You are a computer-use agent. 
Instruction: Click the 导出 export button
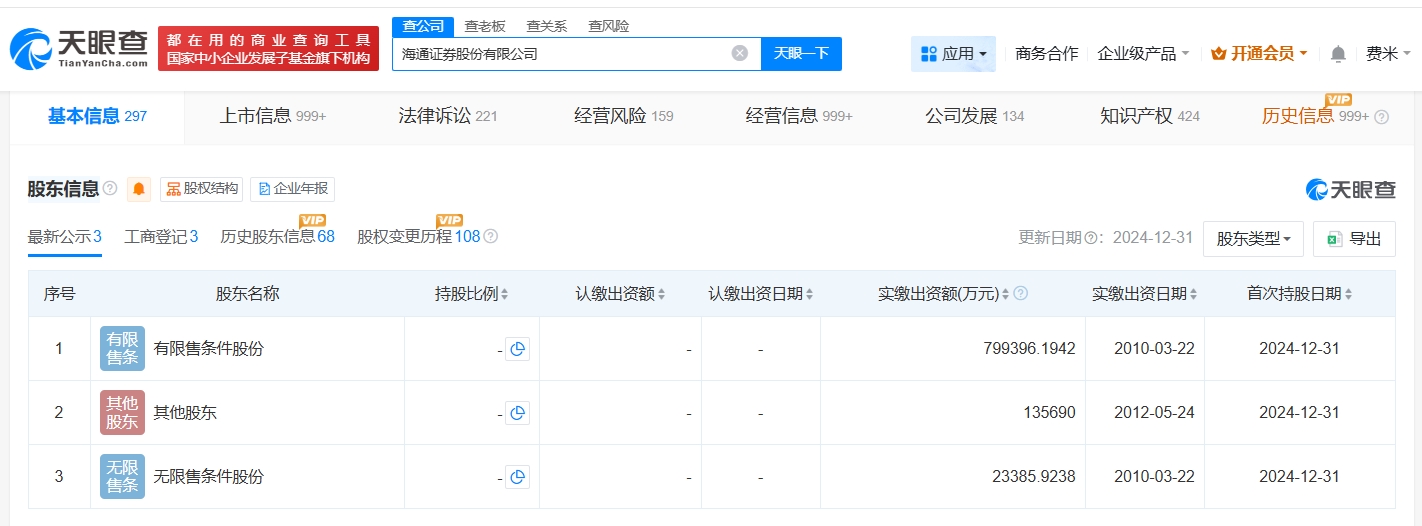pyautogui.click(x=1354, y=239)
